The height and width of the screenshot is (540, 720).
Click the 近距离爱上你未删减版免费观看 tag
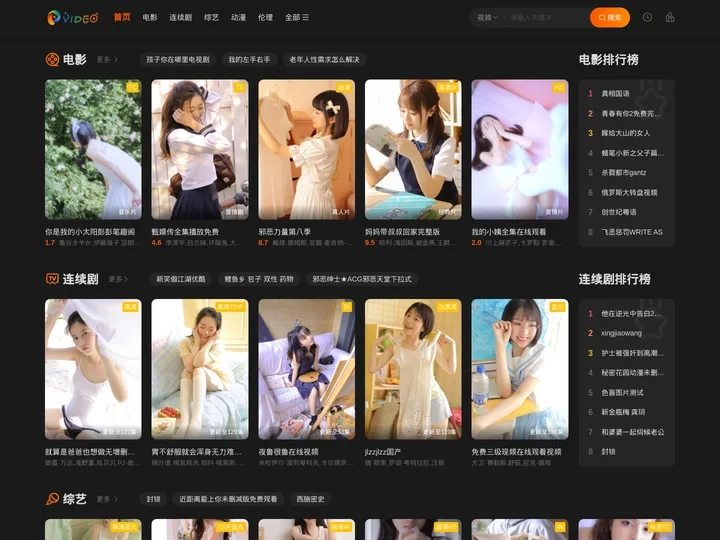pyautogui.click(x=228, y=499)
